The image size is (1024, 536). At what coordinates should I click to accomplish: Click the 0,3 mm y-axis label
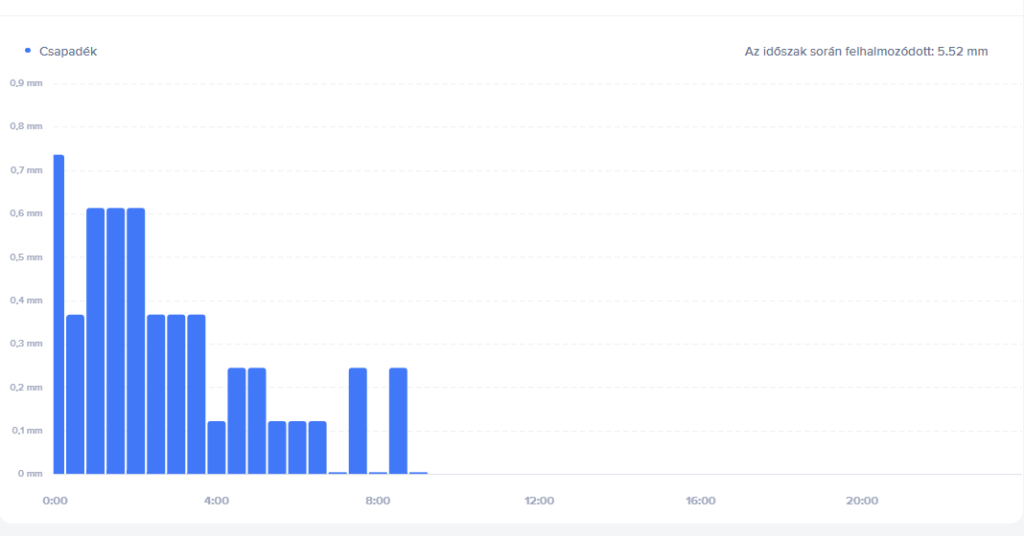(x=26, y=343)
